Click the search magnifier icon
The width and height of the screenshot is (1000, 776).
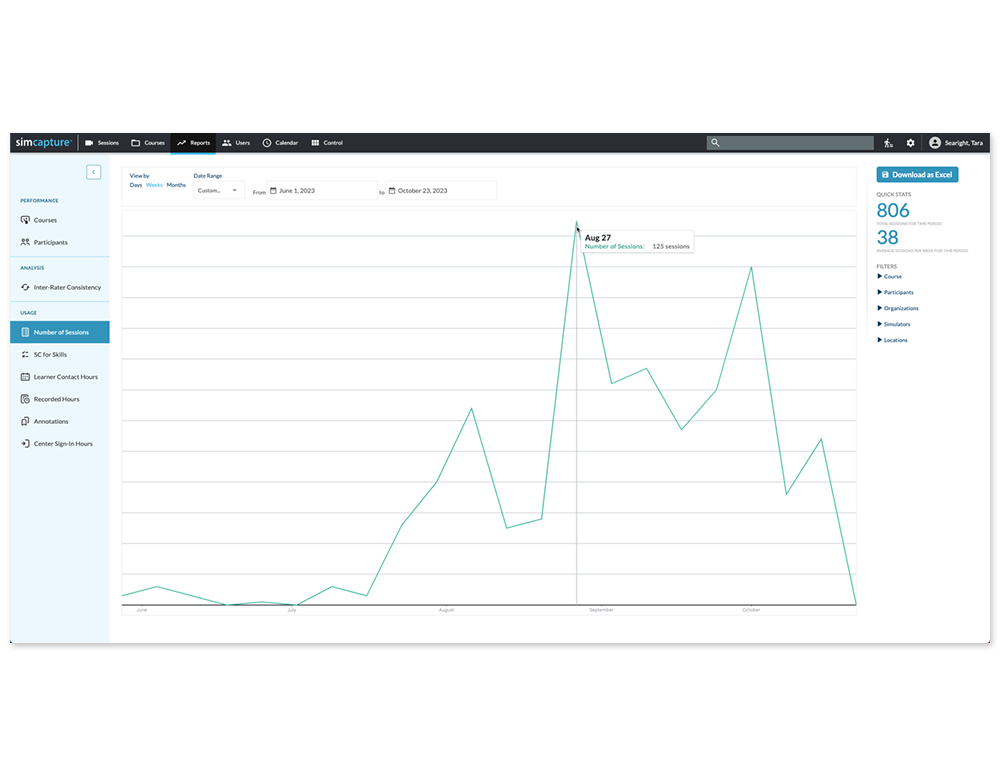[715, 143]
